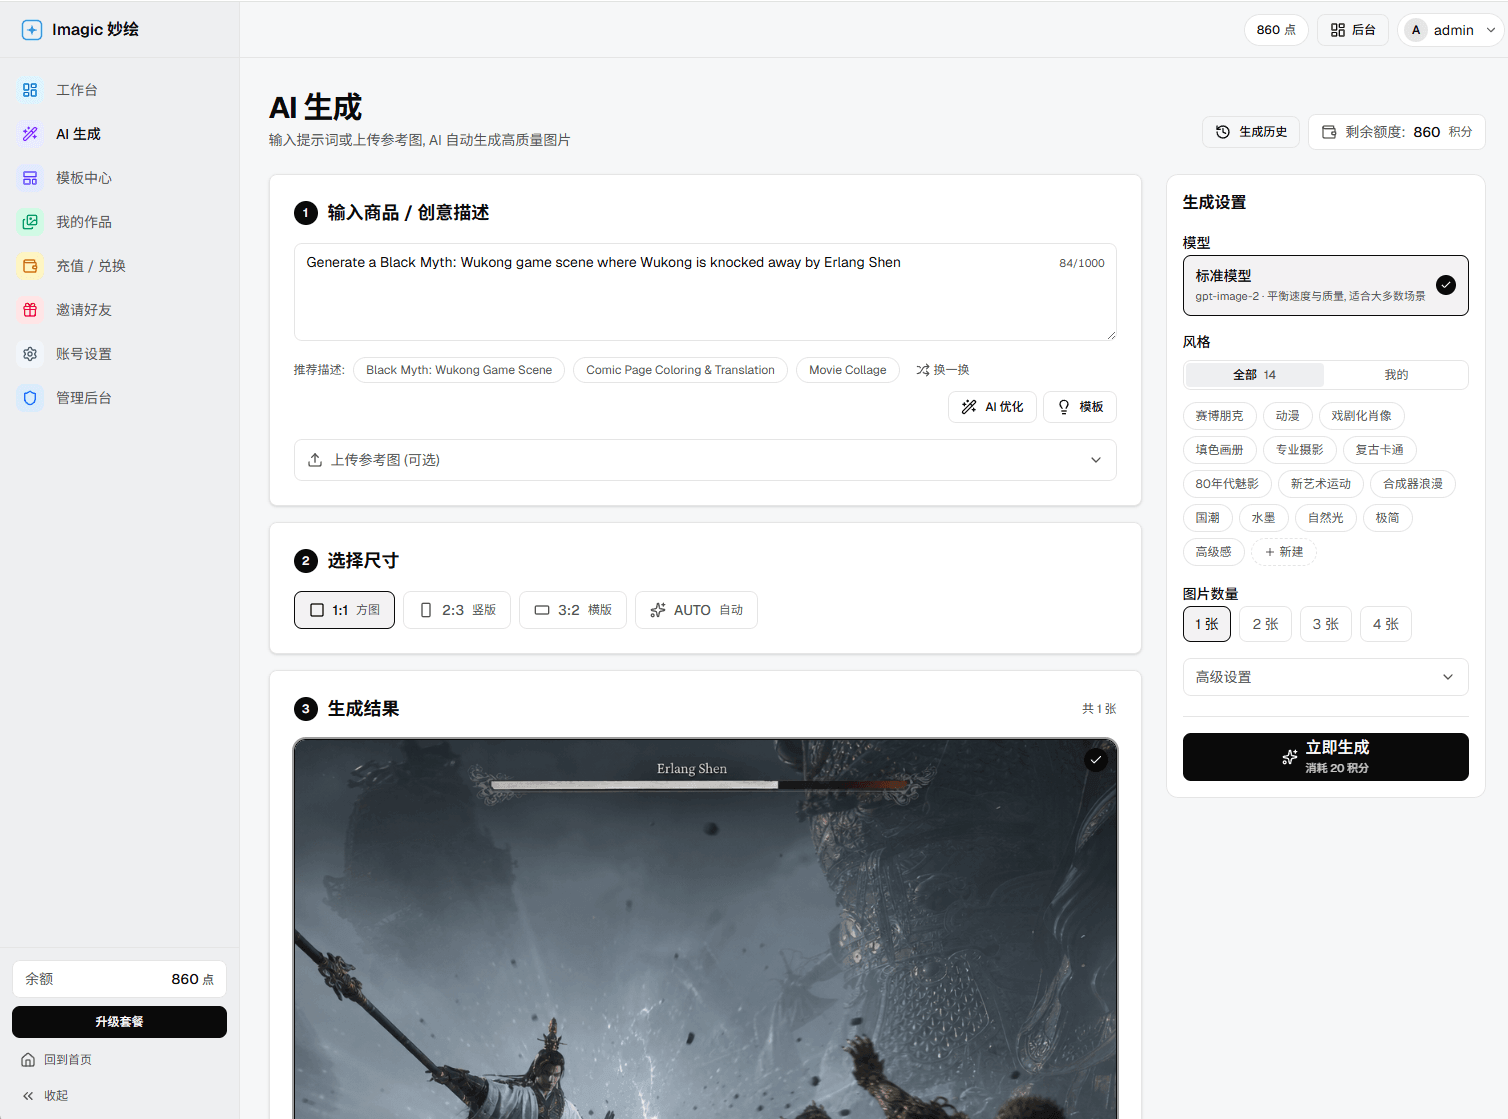The height and width of the screenshot is (1119, 1508).
Task: Shuffle suggestions via 换一换 icon
Action: click(922, 370)
